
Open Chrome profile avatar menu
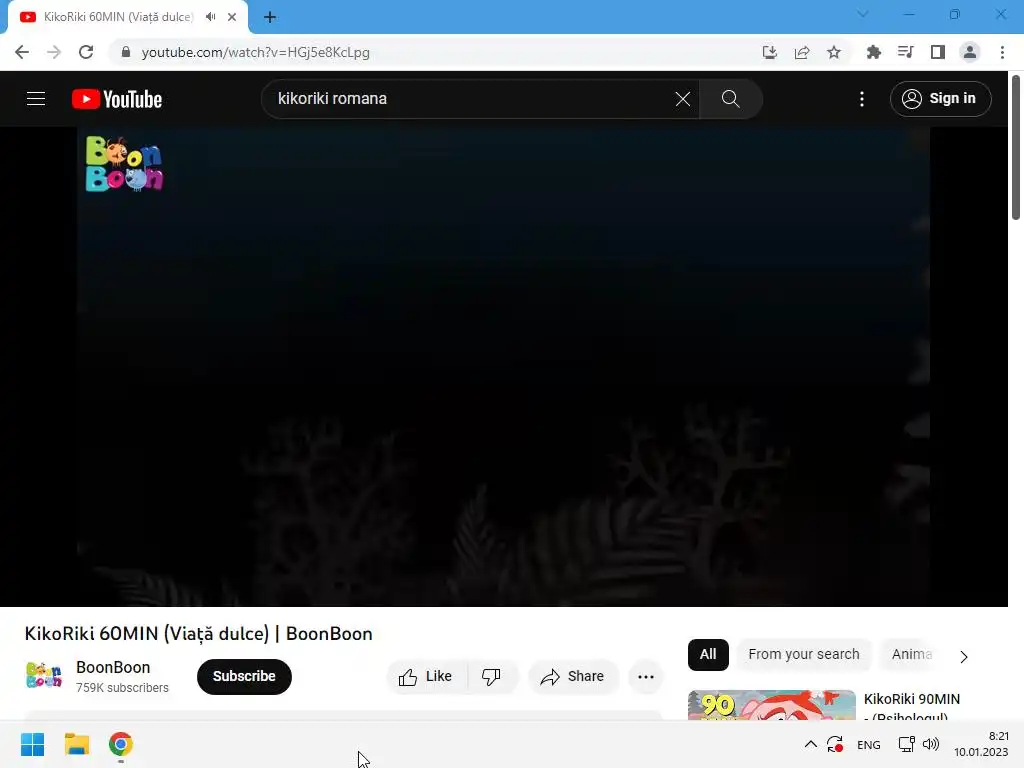(970, 52)
